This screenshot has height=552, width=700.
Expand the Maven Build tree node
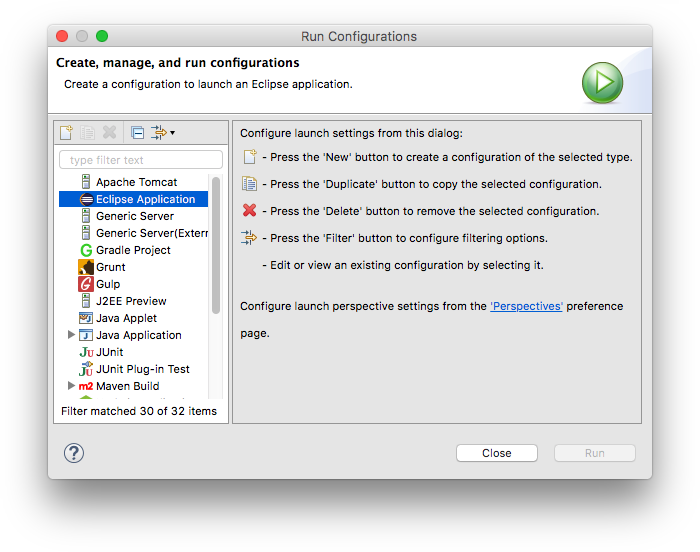pyautogui.click(x=71, y=385)
